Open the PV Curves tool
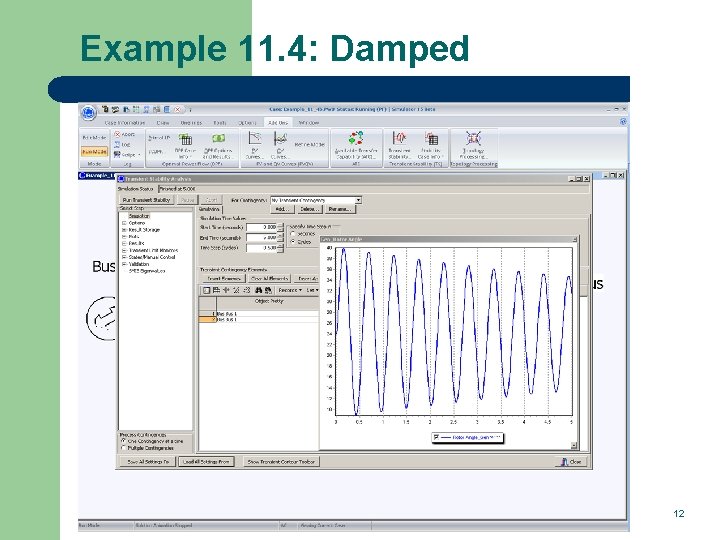 tap(254, 145)
